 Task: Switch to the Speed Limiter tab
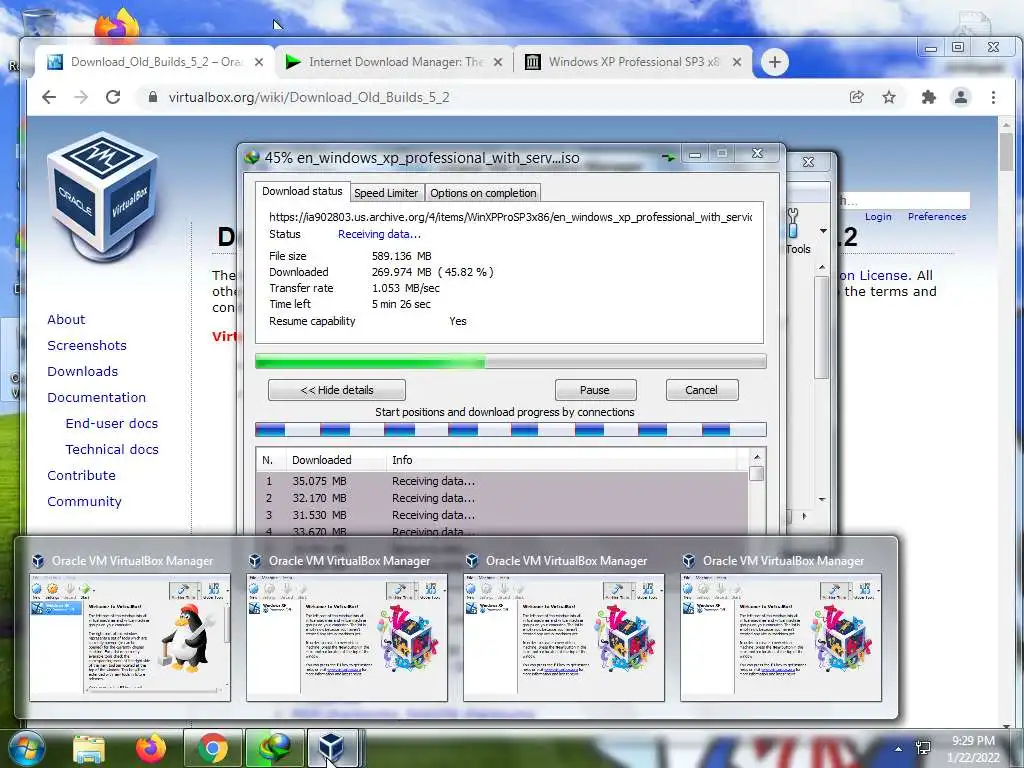[x=386, y=193]
